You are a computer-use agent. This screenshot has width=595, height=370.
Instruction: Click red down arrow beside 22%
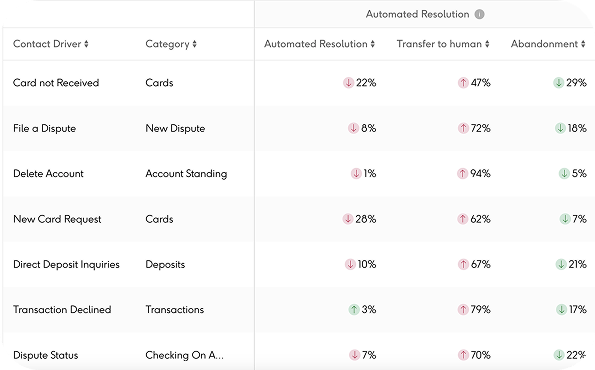(x=348, y=83)
